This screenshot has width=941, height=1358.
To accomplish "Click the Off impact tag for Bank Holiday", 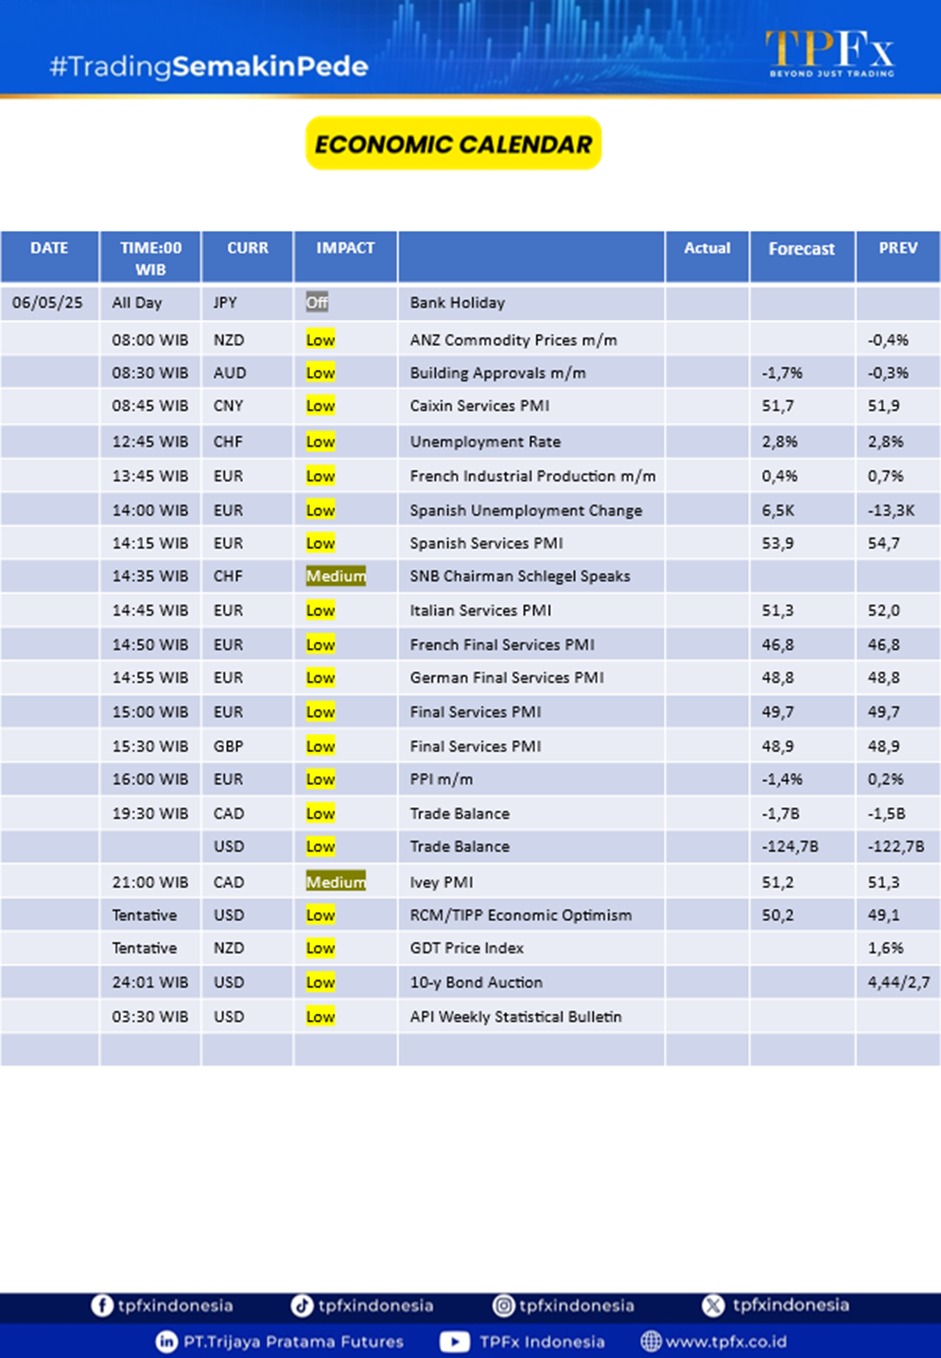I will 317,302.
